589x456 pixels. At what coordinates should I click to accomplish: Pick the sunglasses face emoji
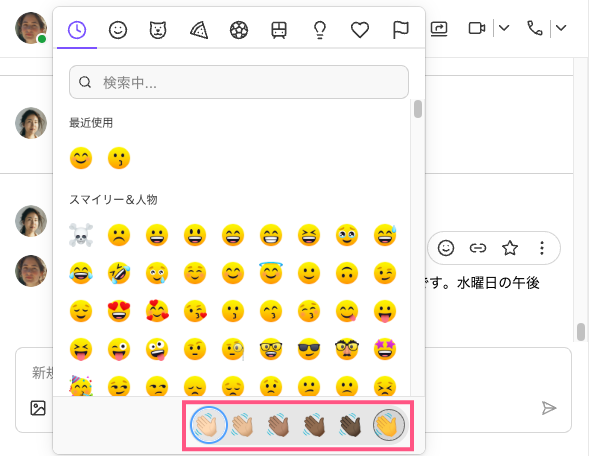point(309,349)
